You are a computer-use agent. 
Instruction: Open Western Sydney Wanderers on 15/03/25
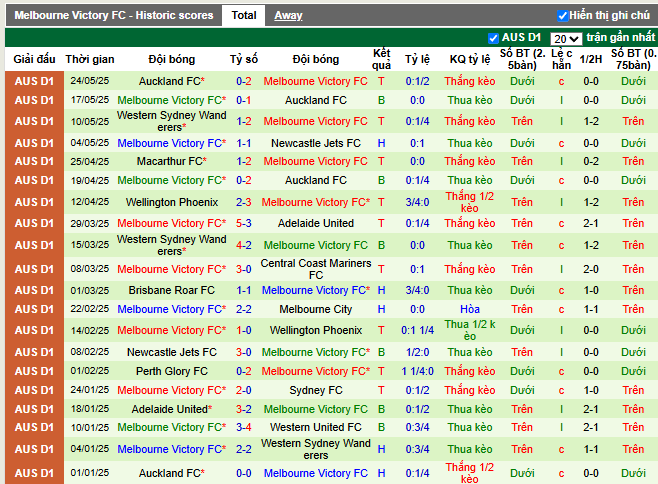click(172, 245)
